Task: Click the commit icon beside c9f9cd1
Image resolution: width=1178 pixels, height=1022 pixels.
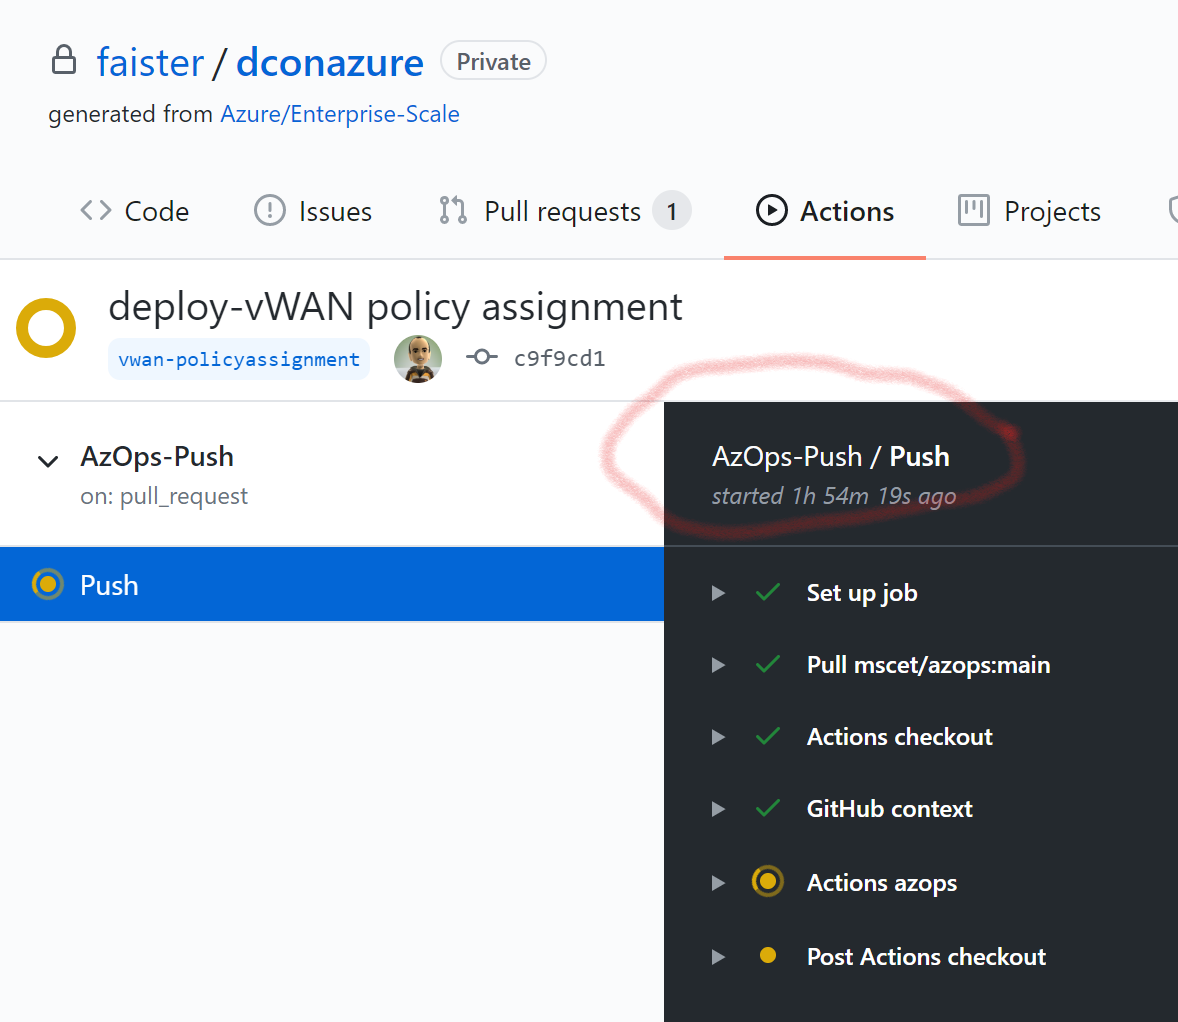Action: [x=481, y=357]
